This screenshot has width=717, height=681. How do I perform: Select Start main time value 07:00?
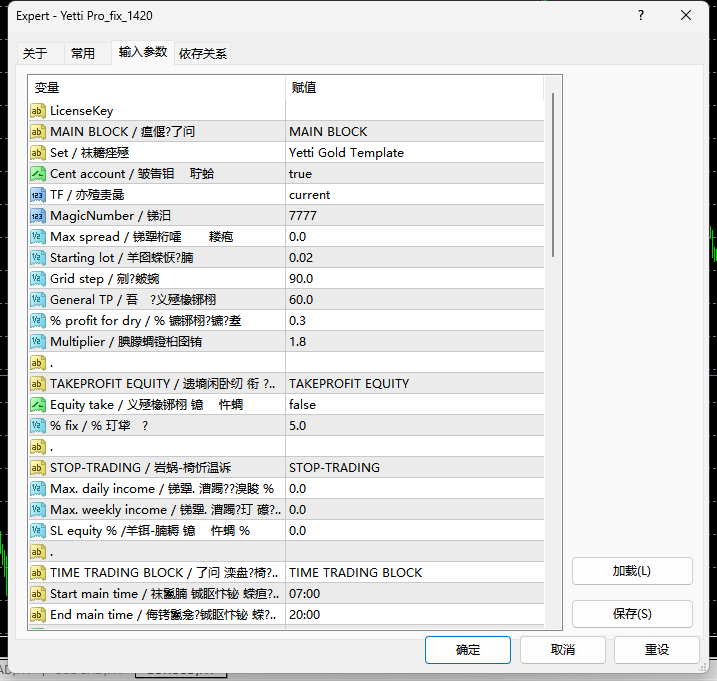415,594
